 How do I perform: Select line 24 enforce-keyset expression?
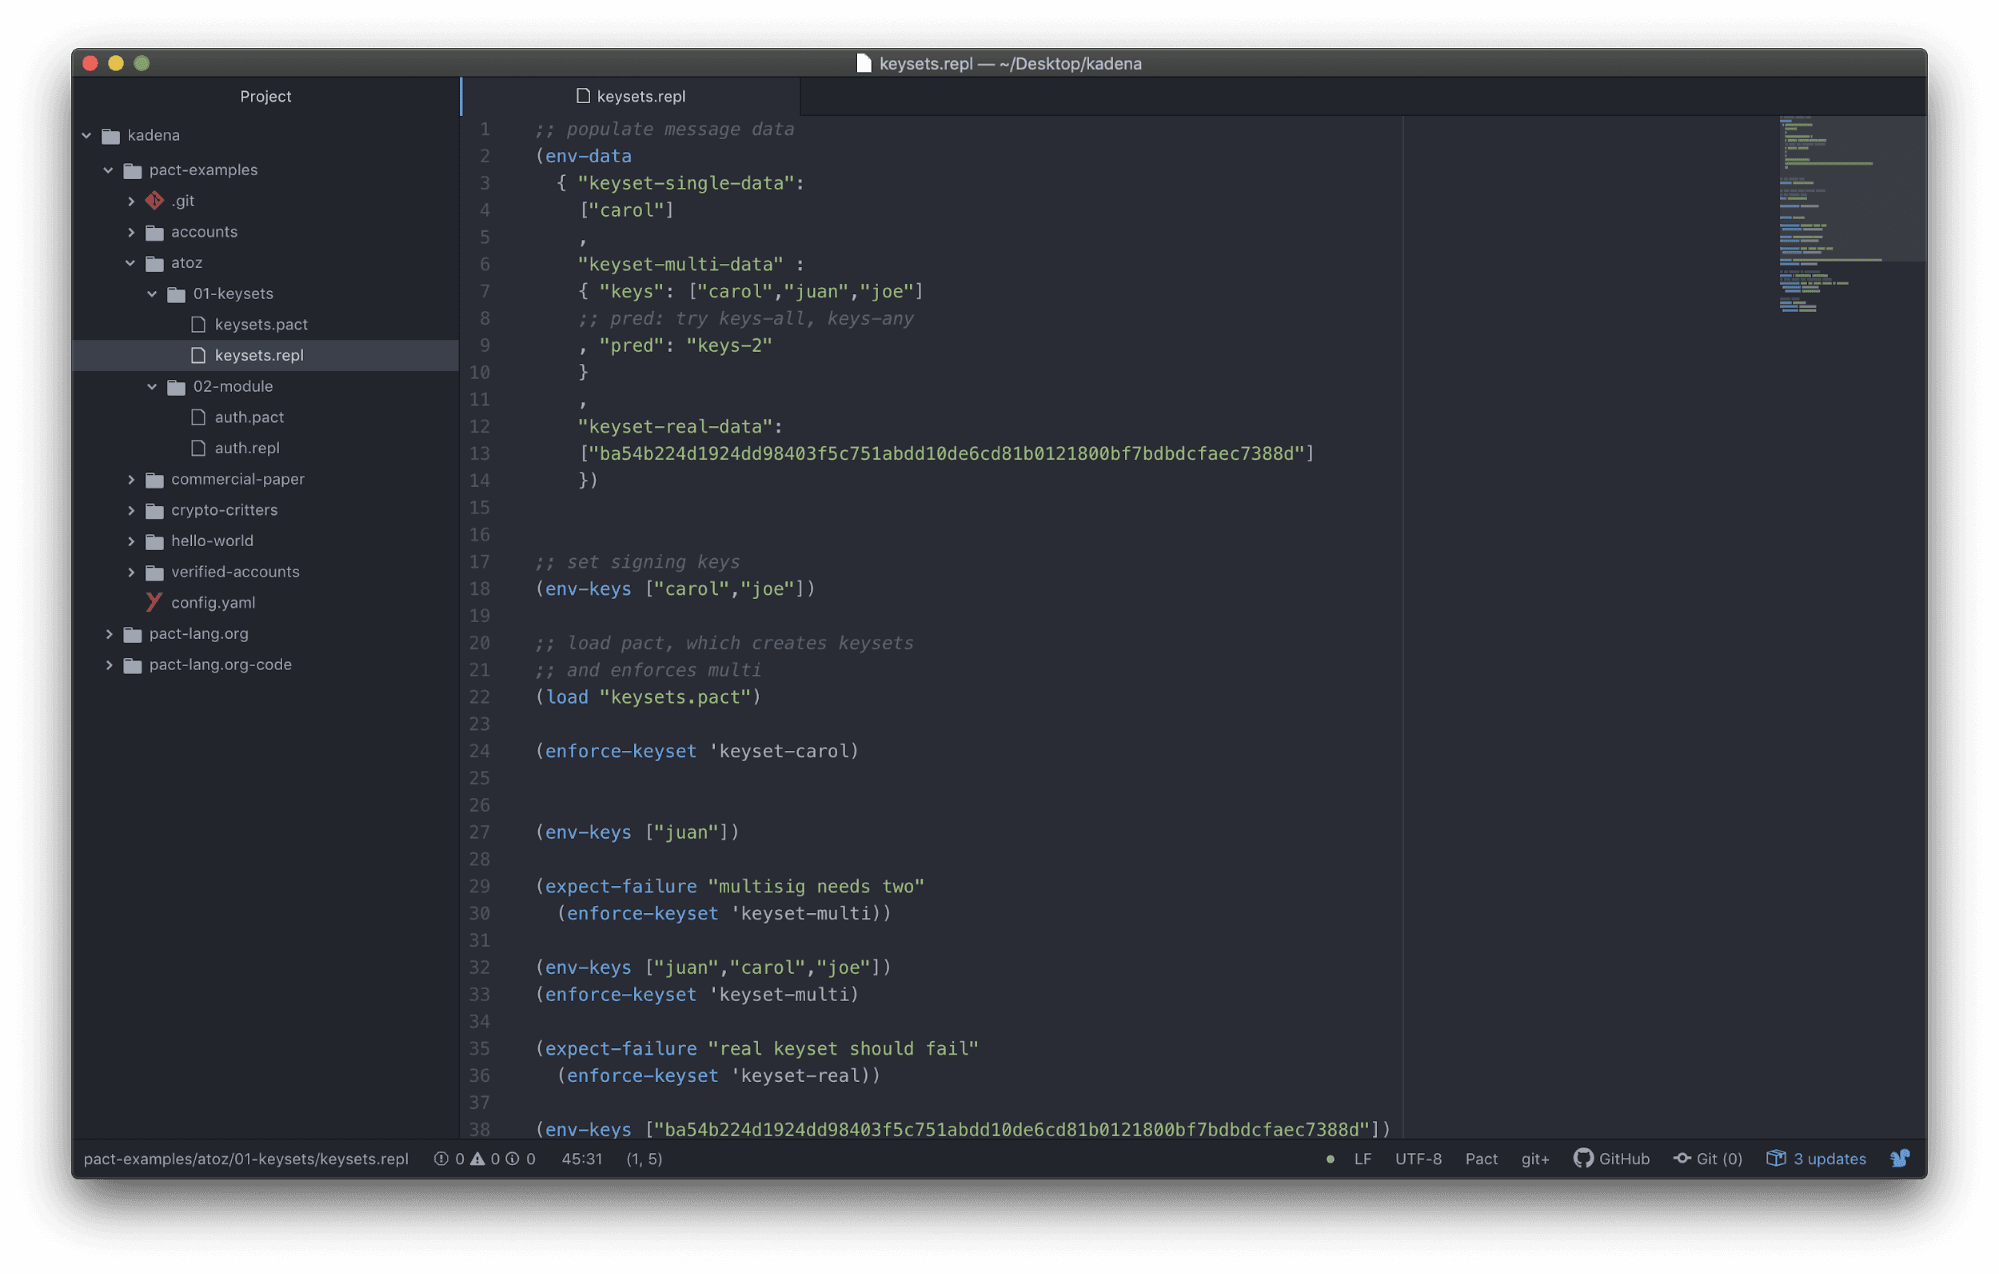pos(696,751)
